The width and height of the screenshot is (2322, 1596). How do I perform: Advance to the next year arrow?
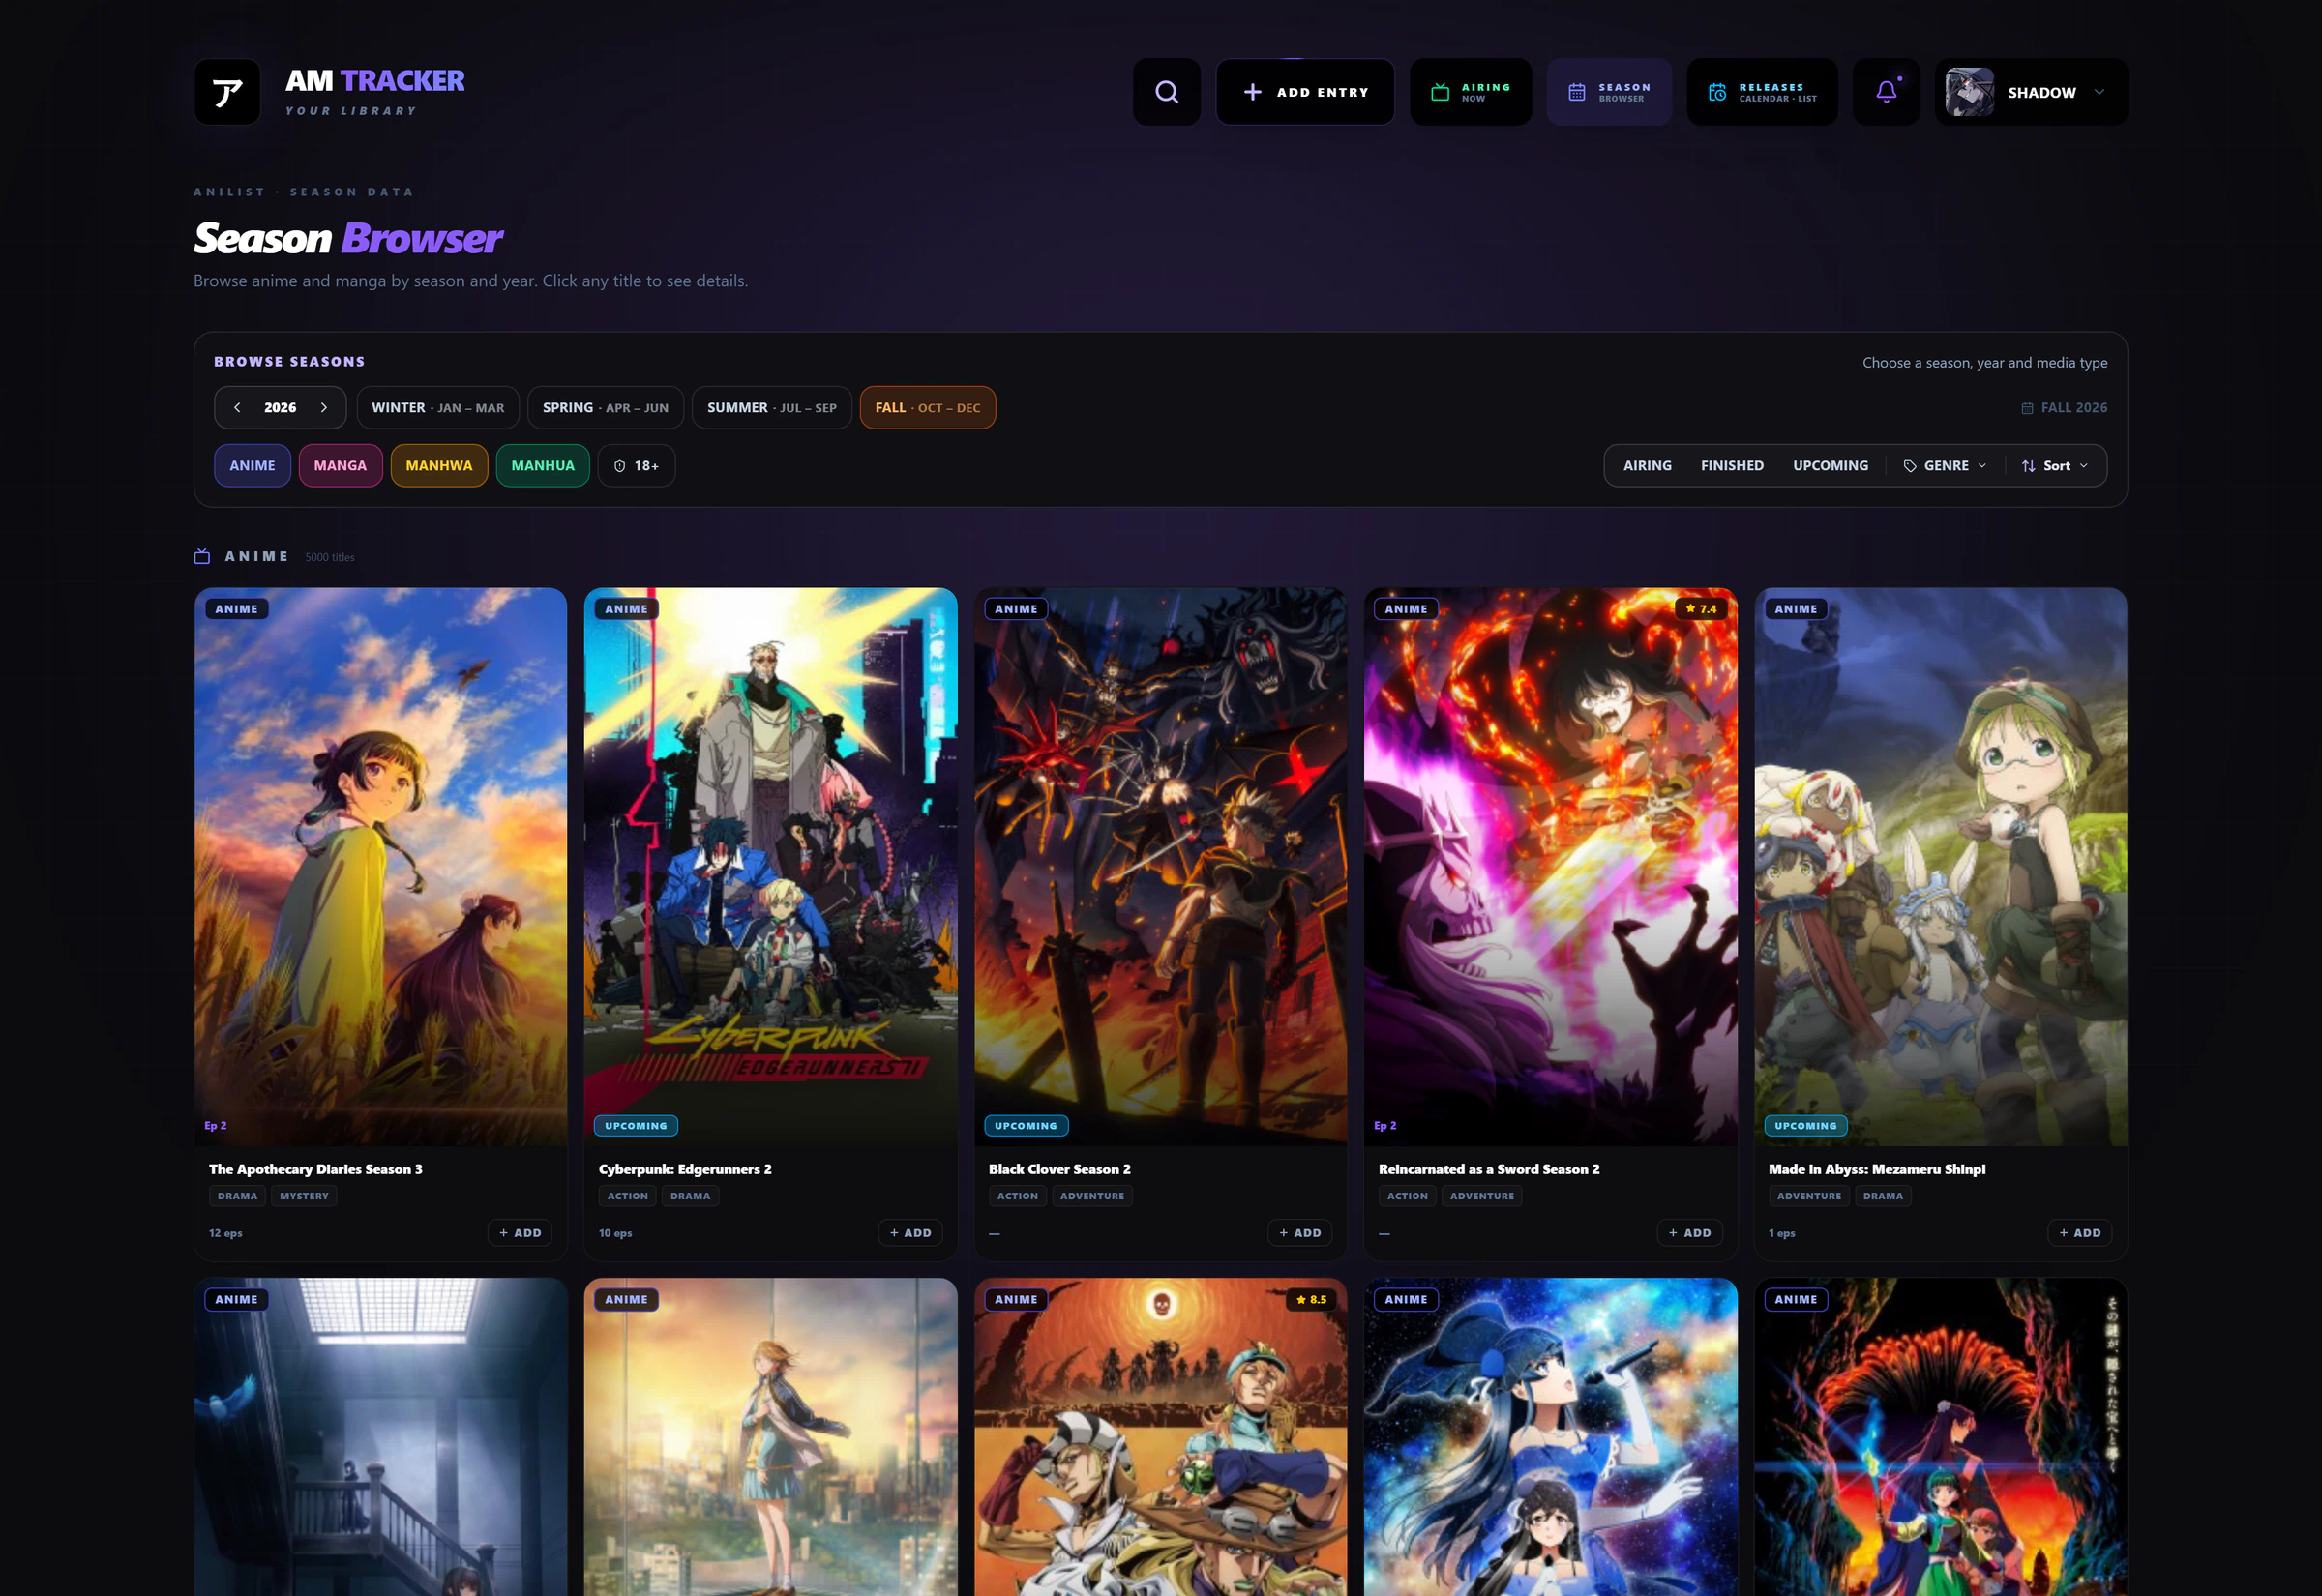(324, 407)
